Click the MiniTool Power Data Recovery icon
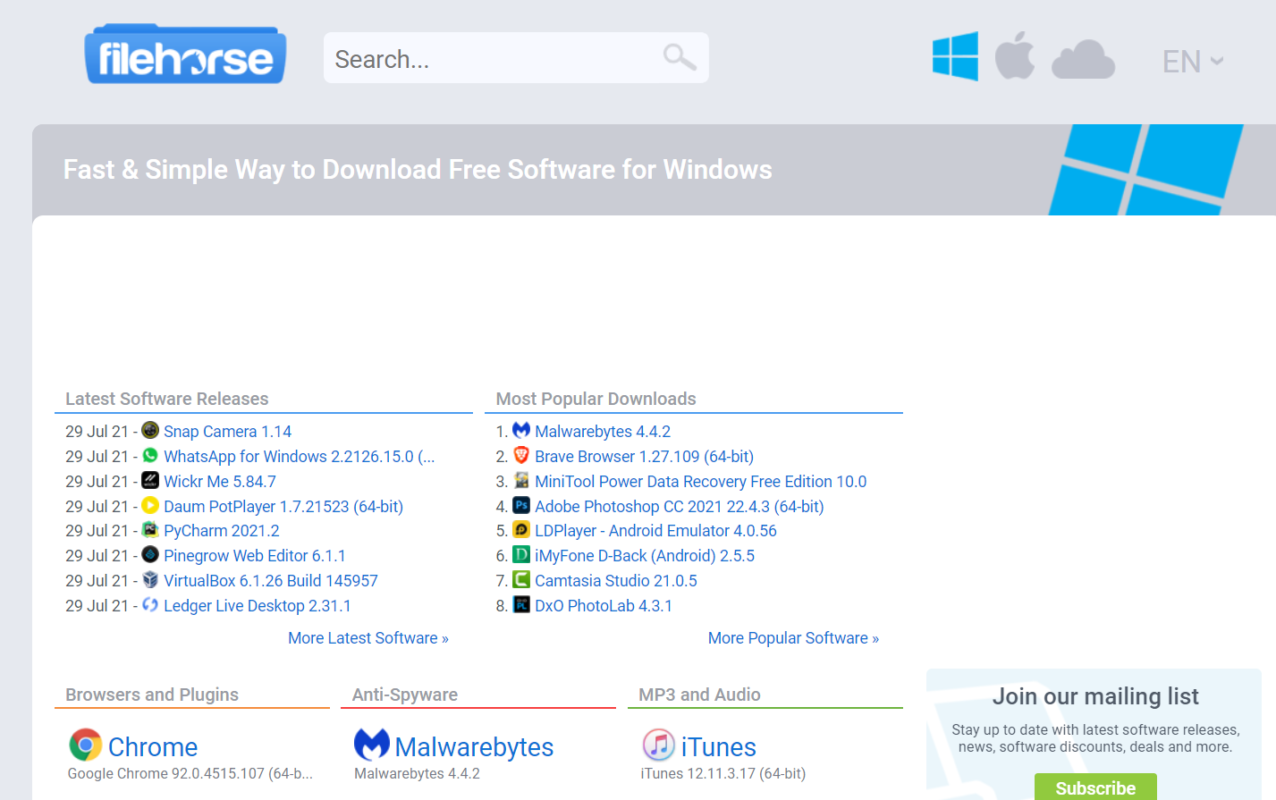The image size is (1276, 800). [x=521, y=481]
